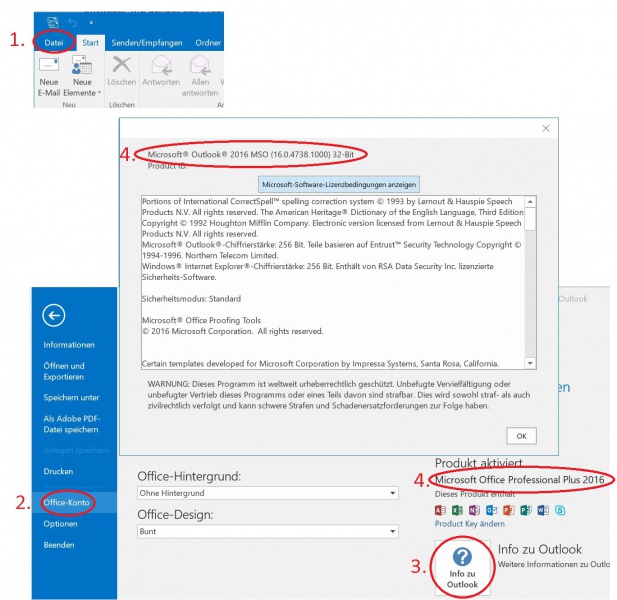Open the Office-Hintergrund dropdown
The image size is (617, 600).
268,493
